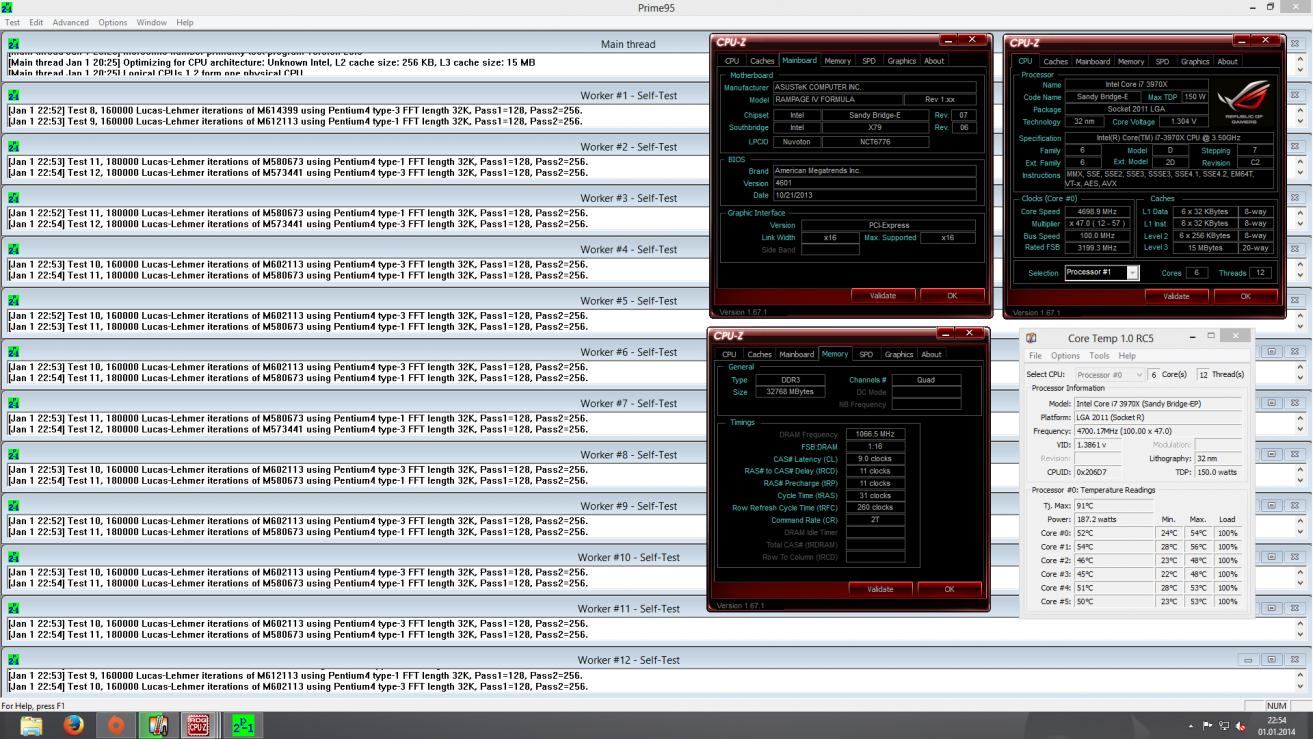Viewport: 1313px width, 739px height.
Task: Click the Prime95 title bar app icon
Action: point(8,7)
